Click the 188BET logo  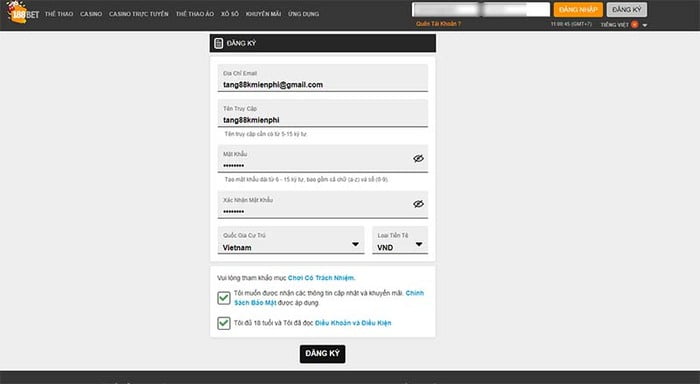(23, 12)
